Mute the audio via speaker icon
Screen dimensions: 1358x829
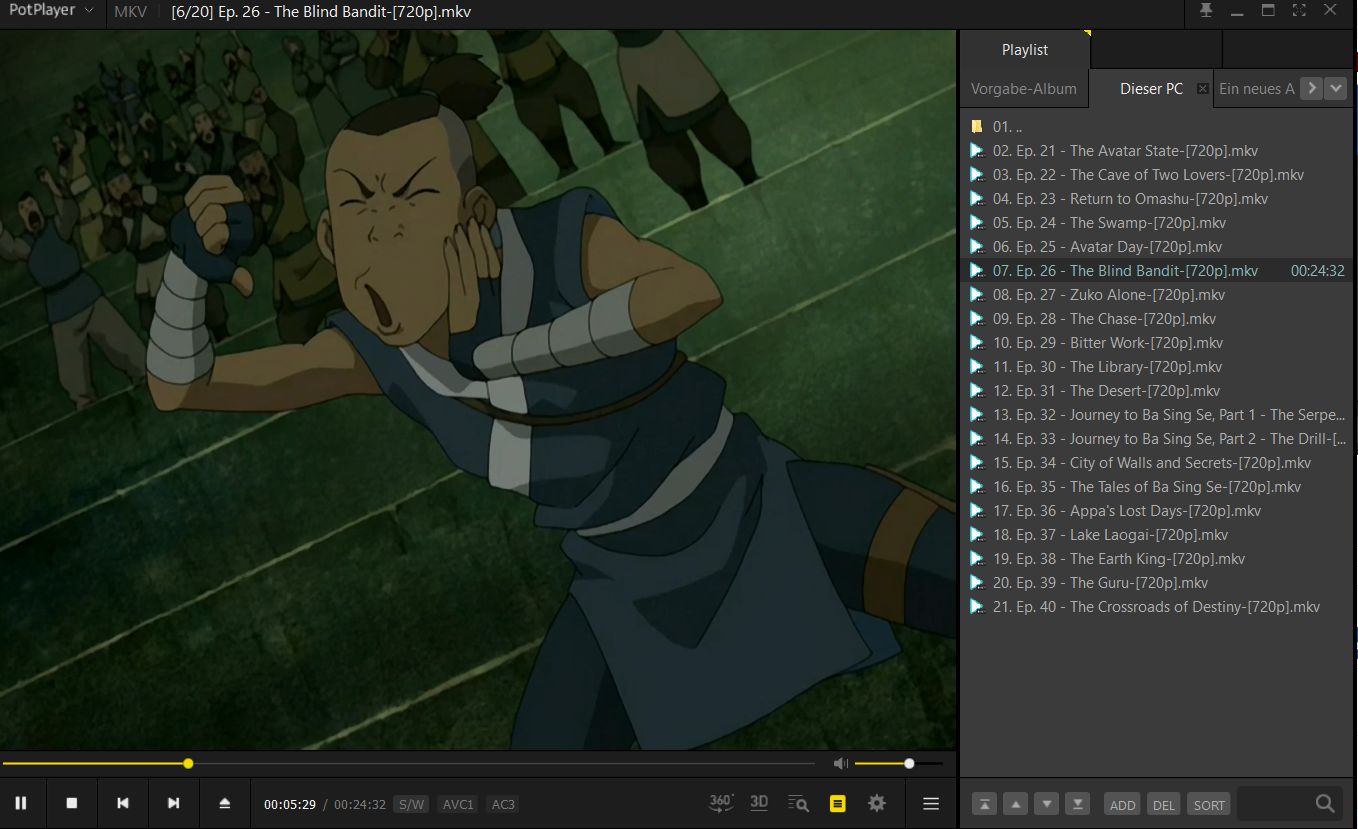tap(840, 763)
